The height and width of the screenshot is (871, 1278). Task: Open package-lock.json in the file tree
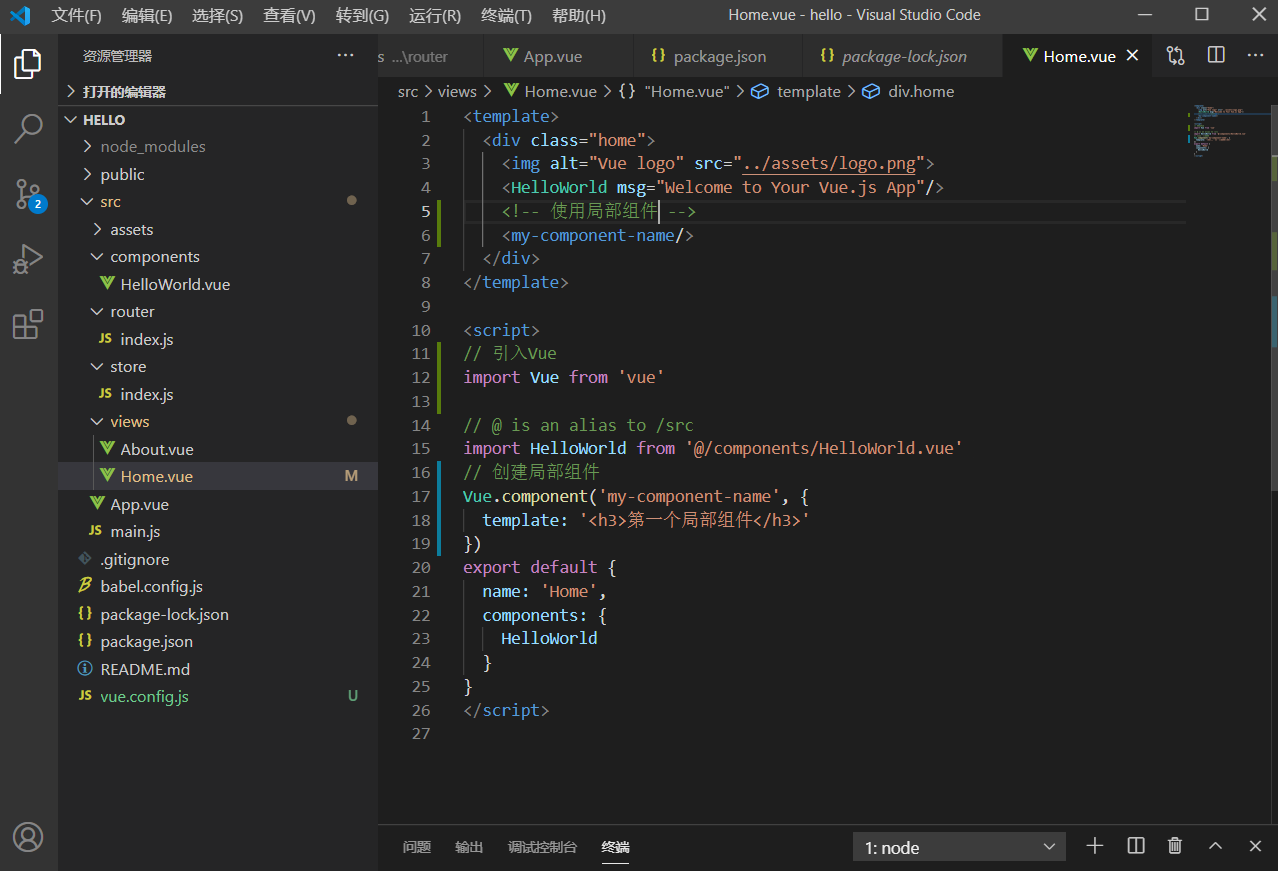(x=218, y=614)
